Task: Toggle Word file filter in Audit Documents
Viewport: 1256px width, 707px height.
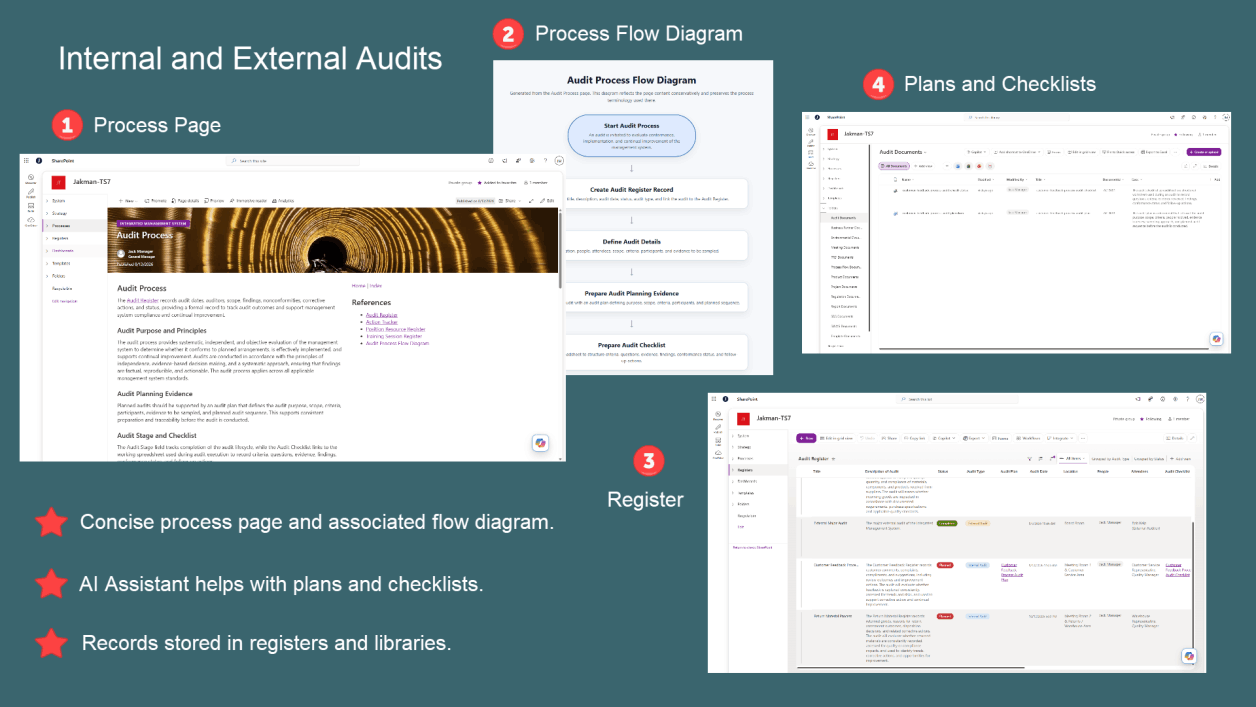Action: coord(958,166)
